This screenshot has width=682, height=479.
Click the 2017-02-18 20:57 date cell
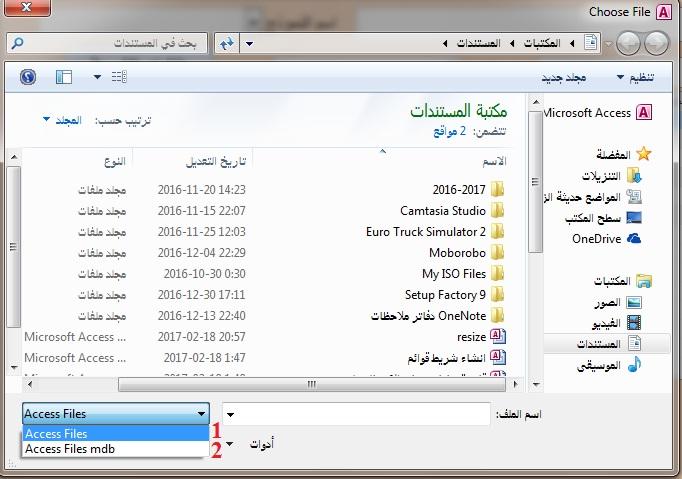pyautogui.click(x=201, y=337)
